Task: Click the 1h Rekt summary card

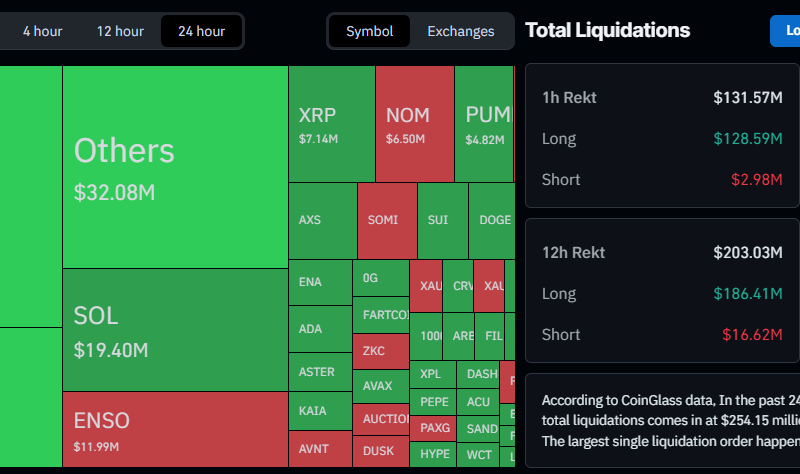Action: pyautogui.click(x=662, y=138)
